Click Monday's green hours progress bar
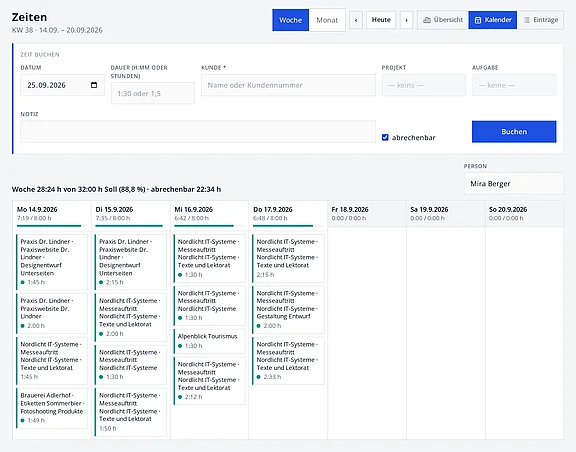 pyautogui.click(x=49, y=226)
